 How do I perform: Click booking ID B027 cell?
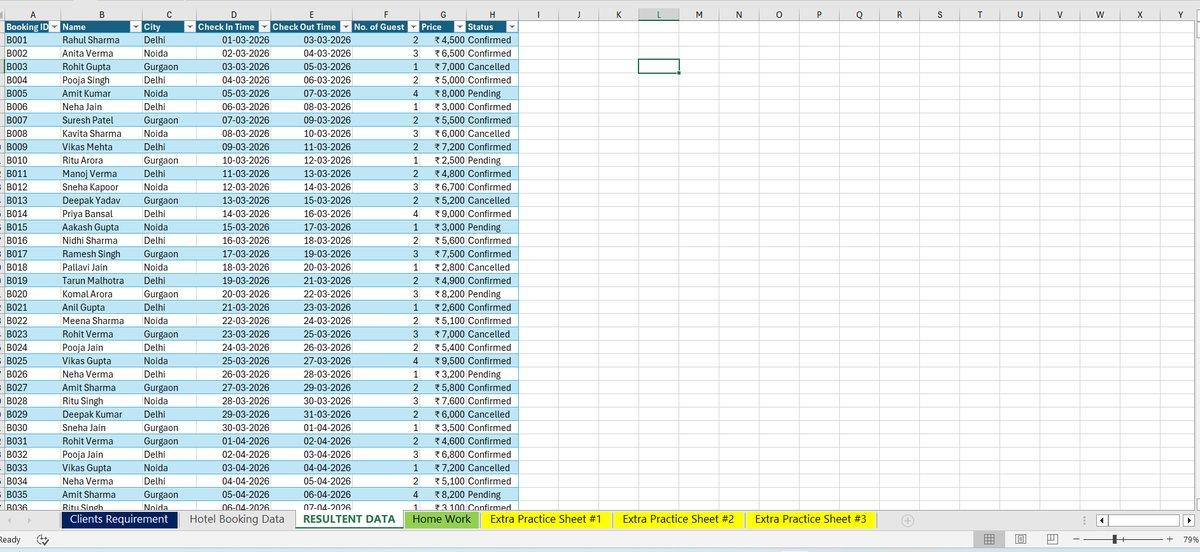31,387
